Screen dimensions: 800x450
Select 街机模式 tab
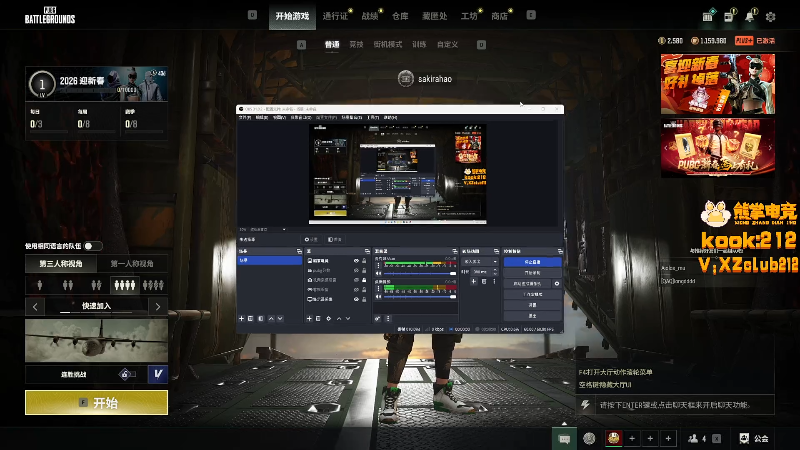[388, 44]
